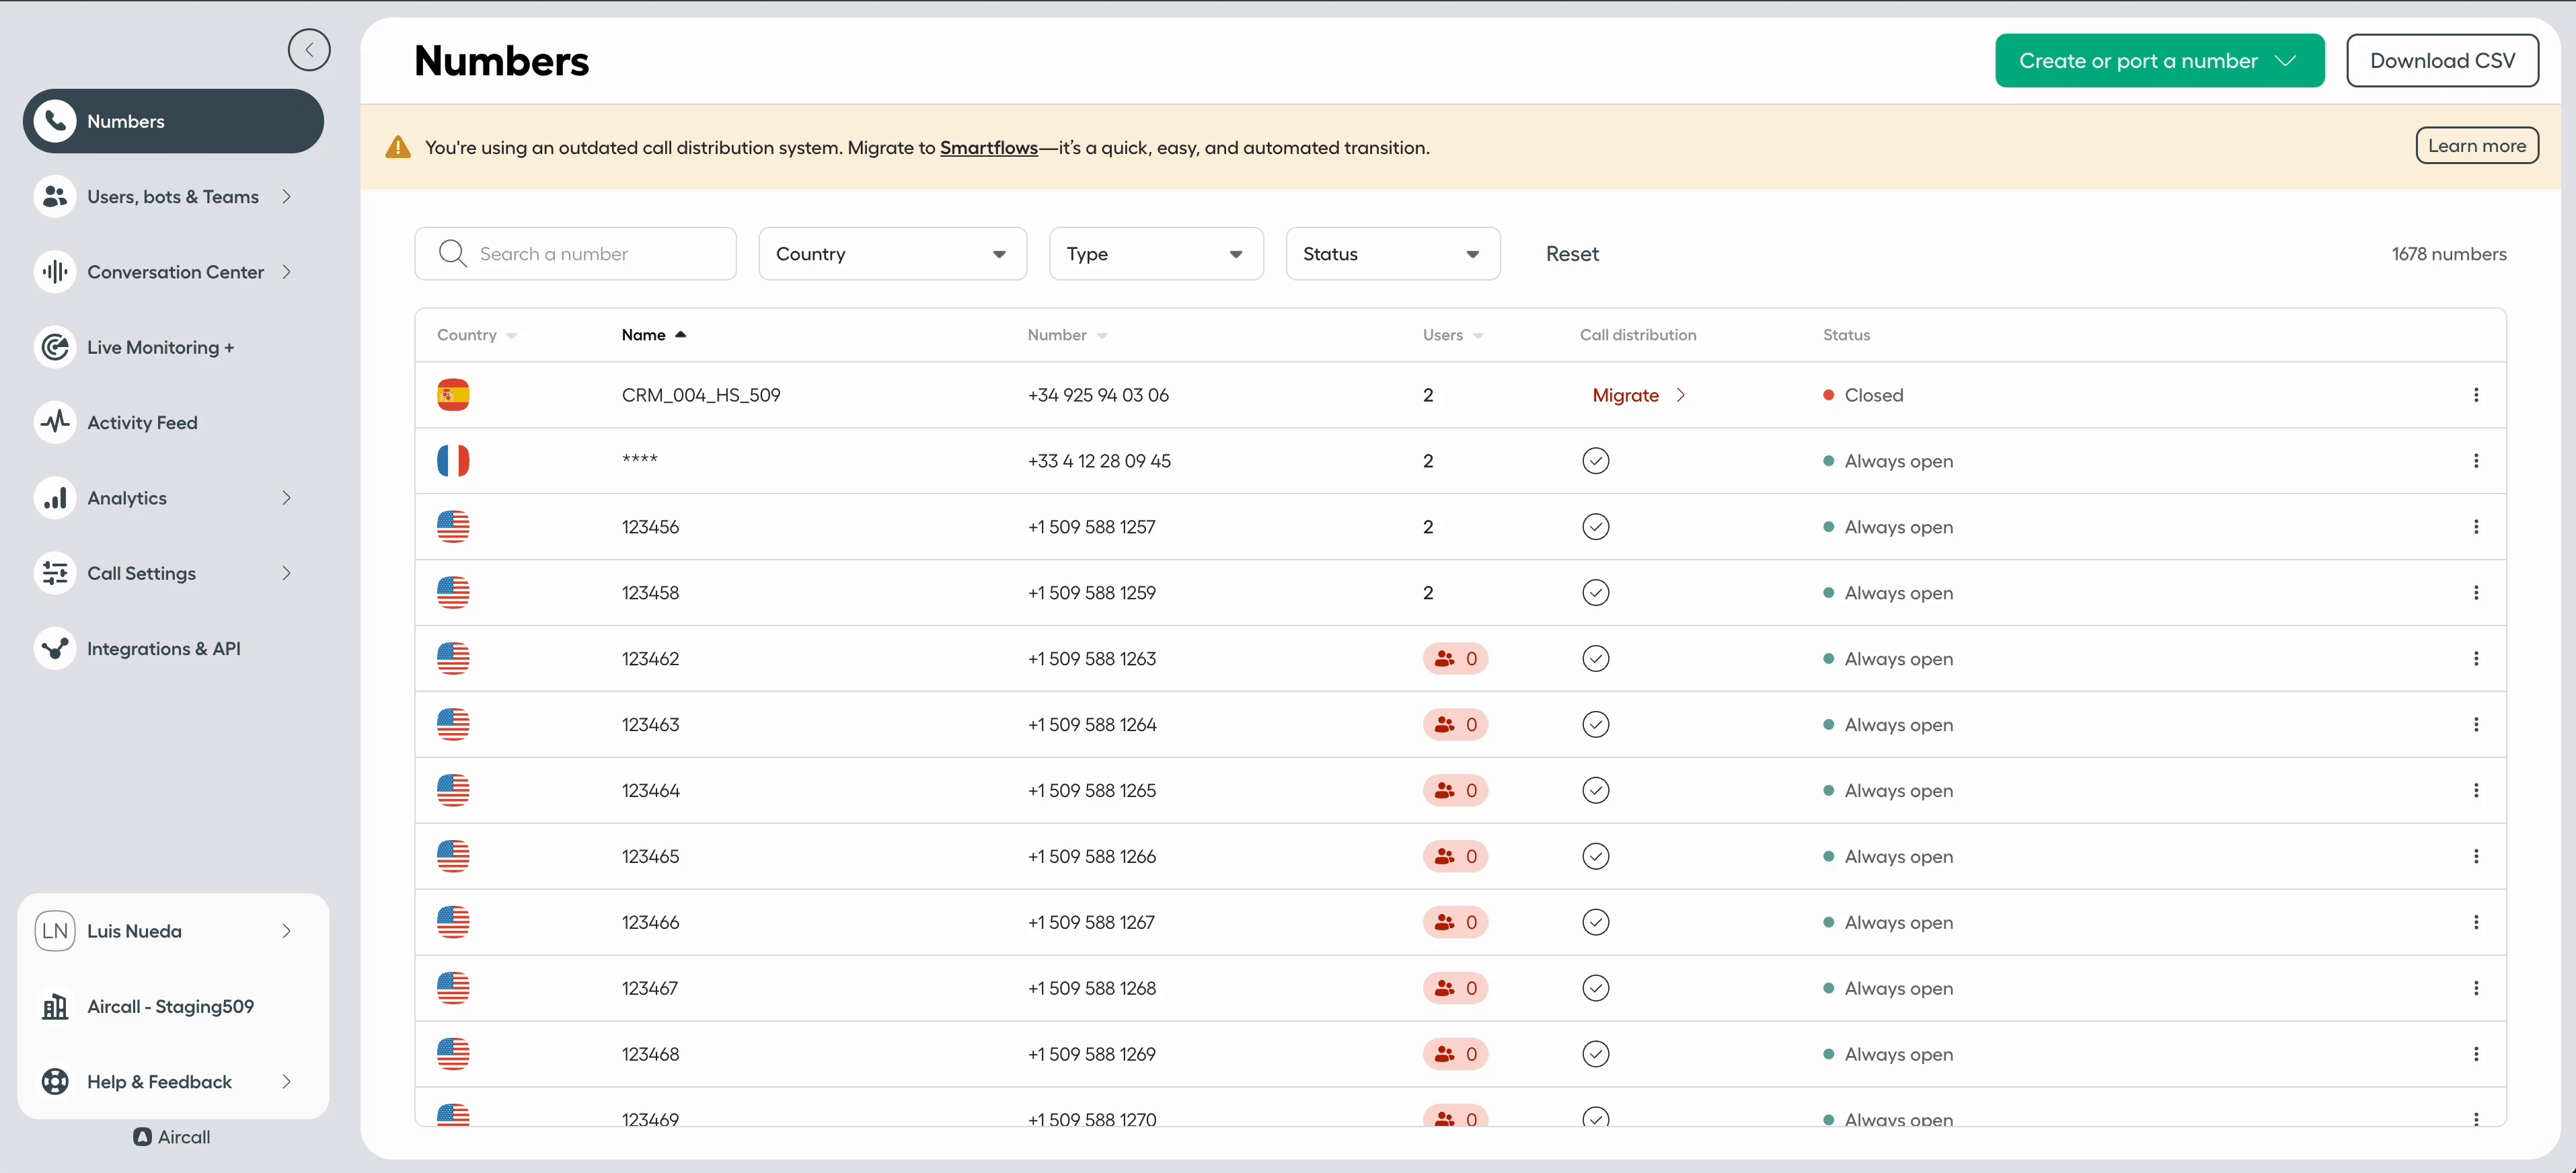Click the call distribution checkmark for 123456

point(1595,527)
